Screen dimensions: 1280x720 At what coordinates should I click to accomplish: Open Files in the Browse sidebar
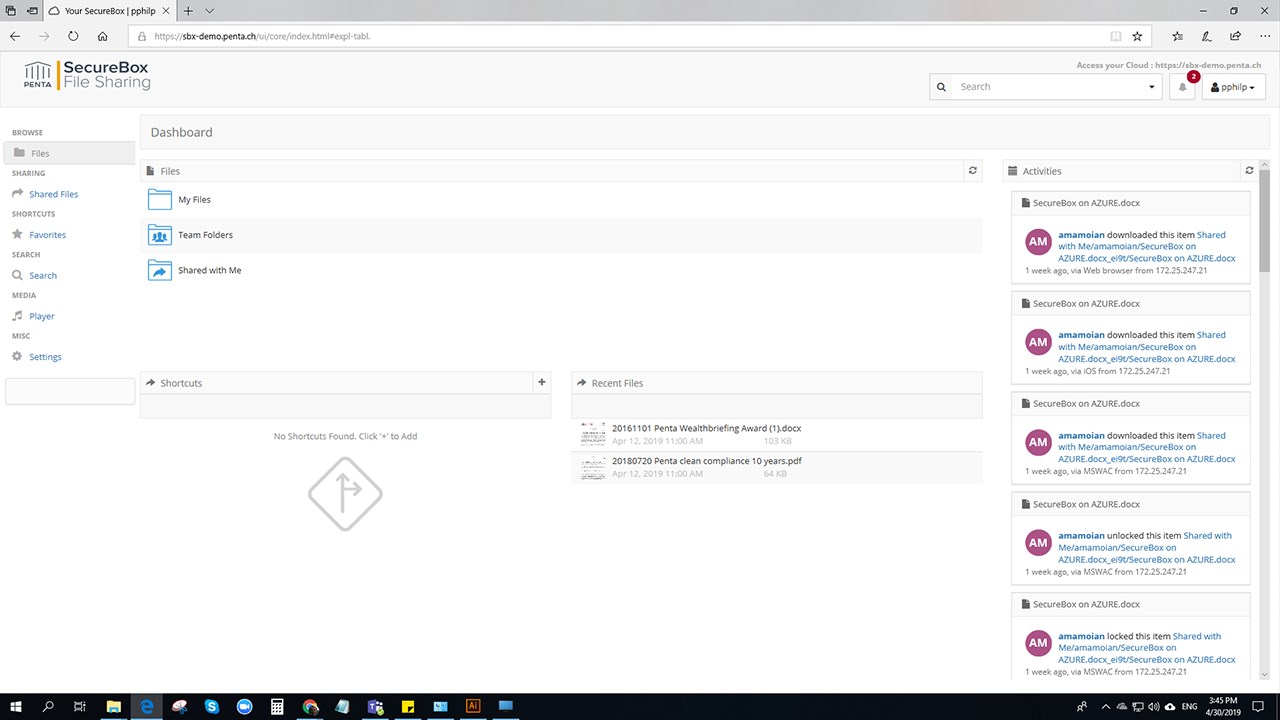click(x=69, y=153)
